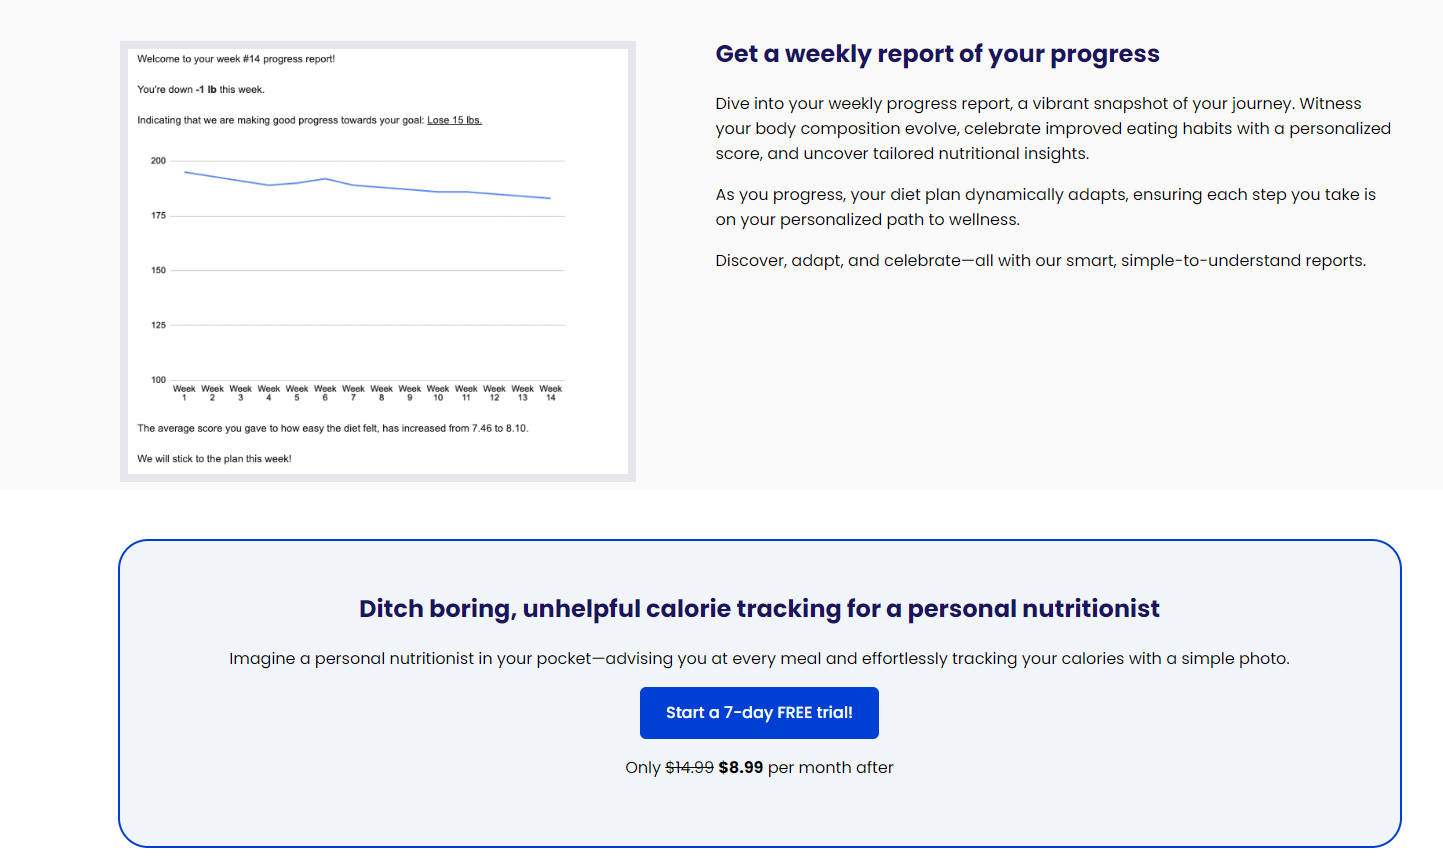Click the You're down -1 lb line

[x=201, y=90]
